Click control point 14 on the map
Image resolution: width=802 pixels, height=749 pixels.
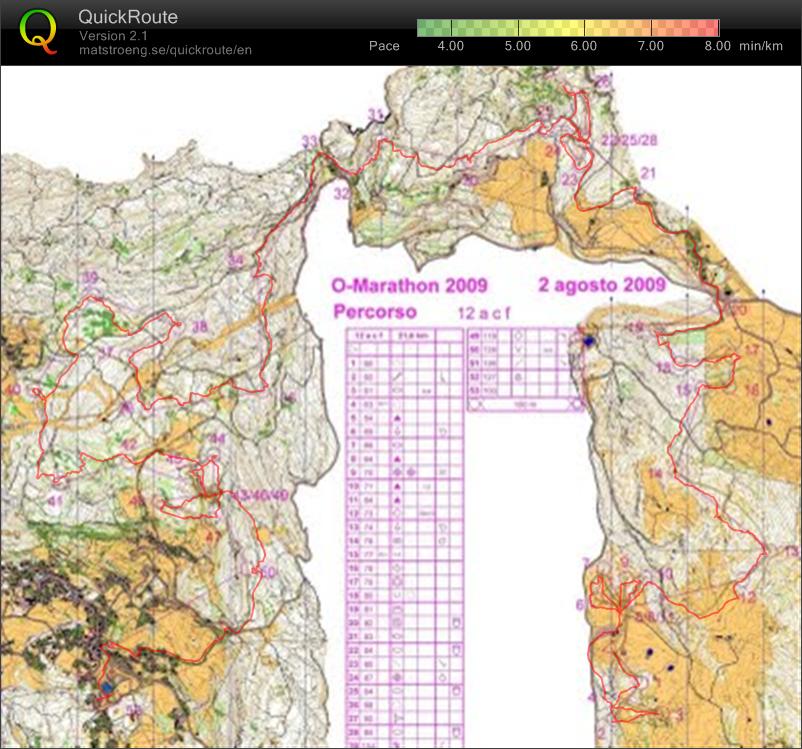tap(655, 473)
